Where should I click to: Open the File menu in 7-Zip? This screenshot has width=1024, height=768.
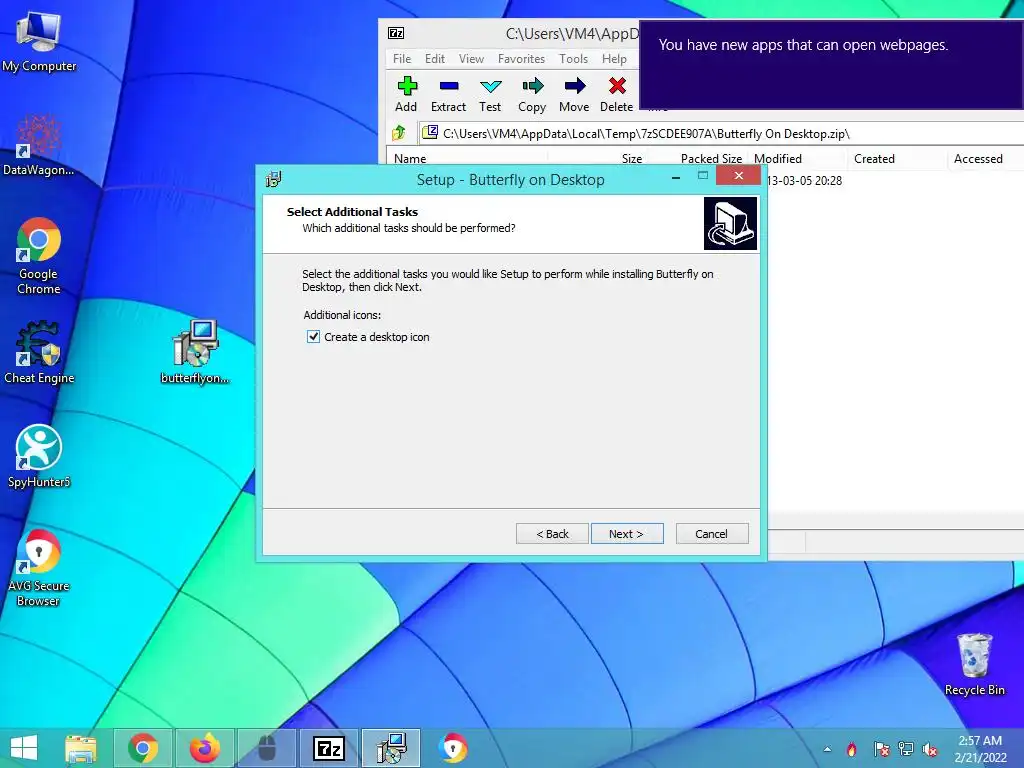(402, 59)
